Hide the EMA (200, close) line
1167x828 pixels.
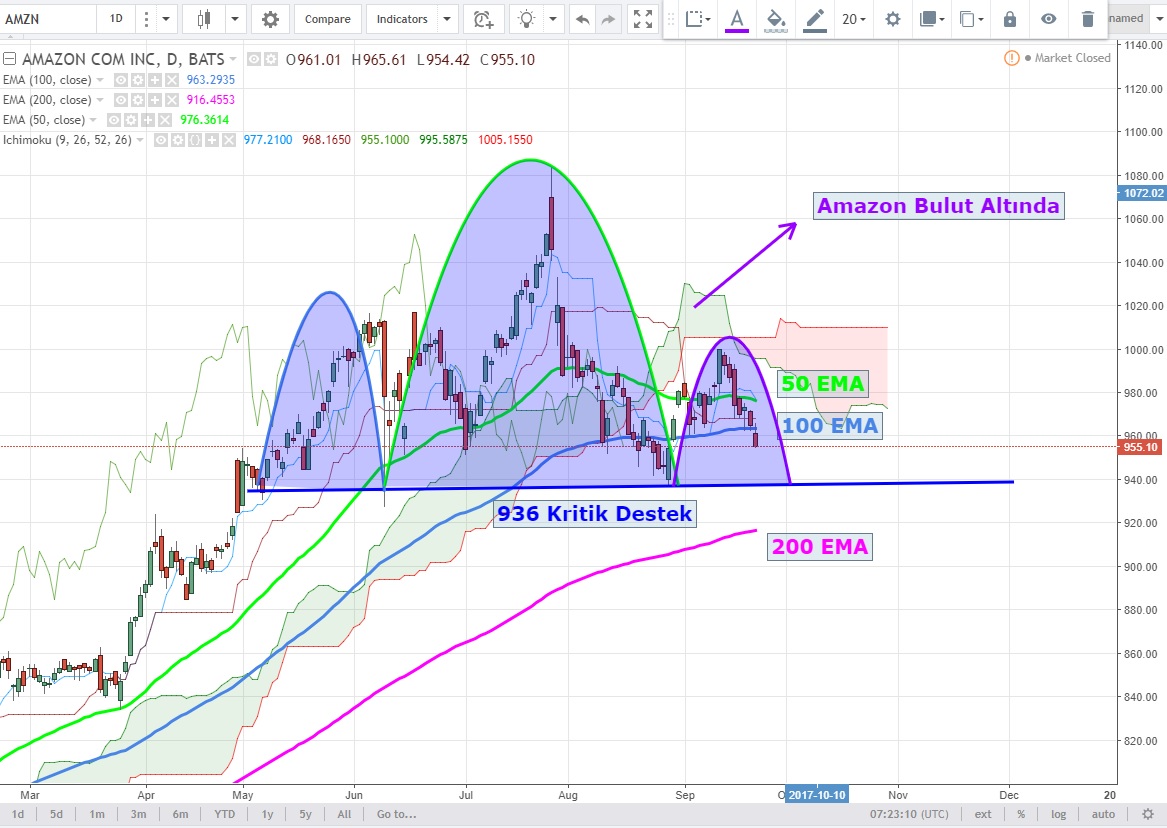121,100
